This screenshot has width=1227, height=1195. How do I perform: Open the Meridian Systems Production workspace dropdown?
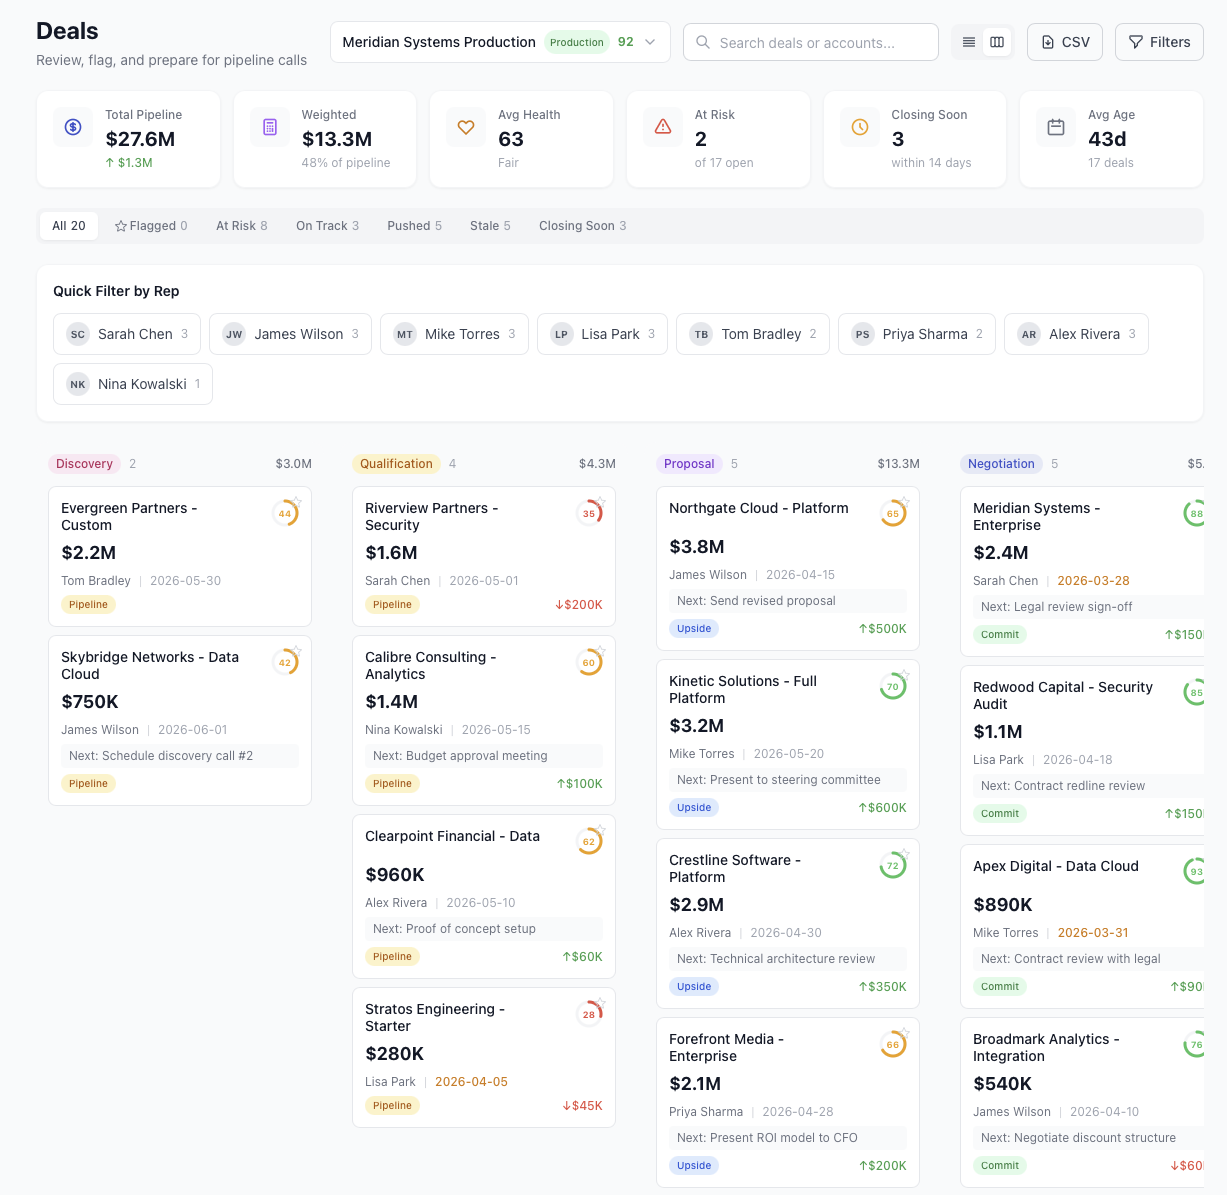pos(650,42)
